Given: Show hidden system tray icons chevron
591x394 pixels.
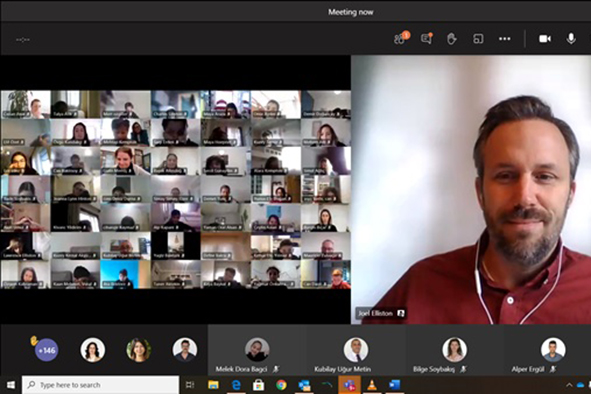Looking at the screenshot, I should click(569, 385).
